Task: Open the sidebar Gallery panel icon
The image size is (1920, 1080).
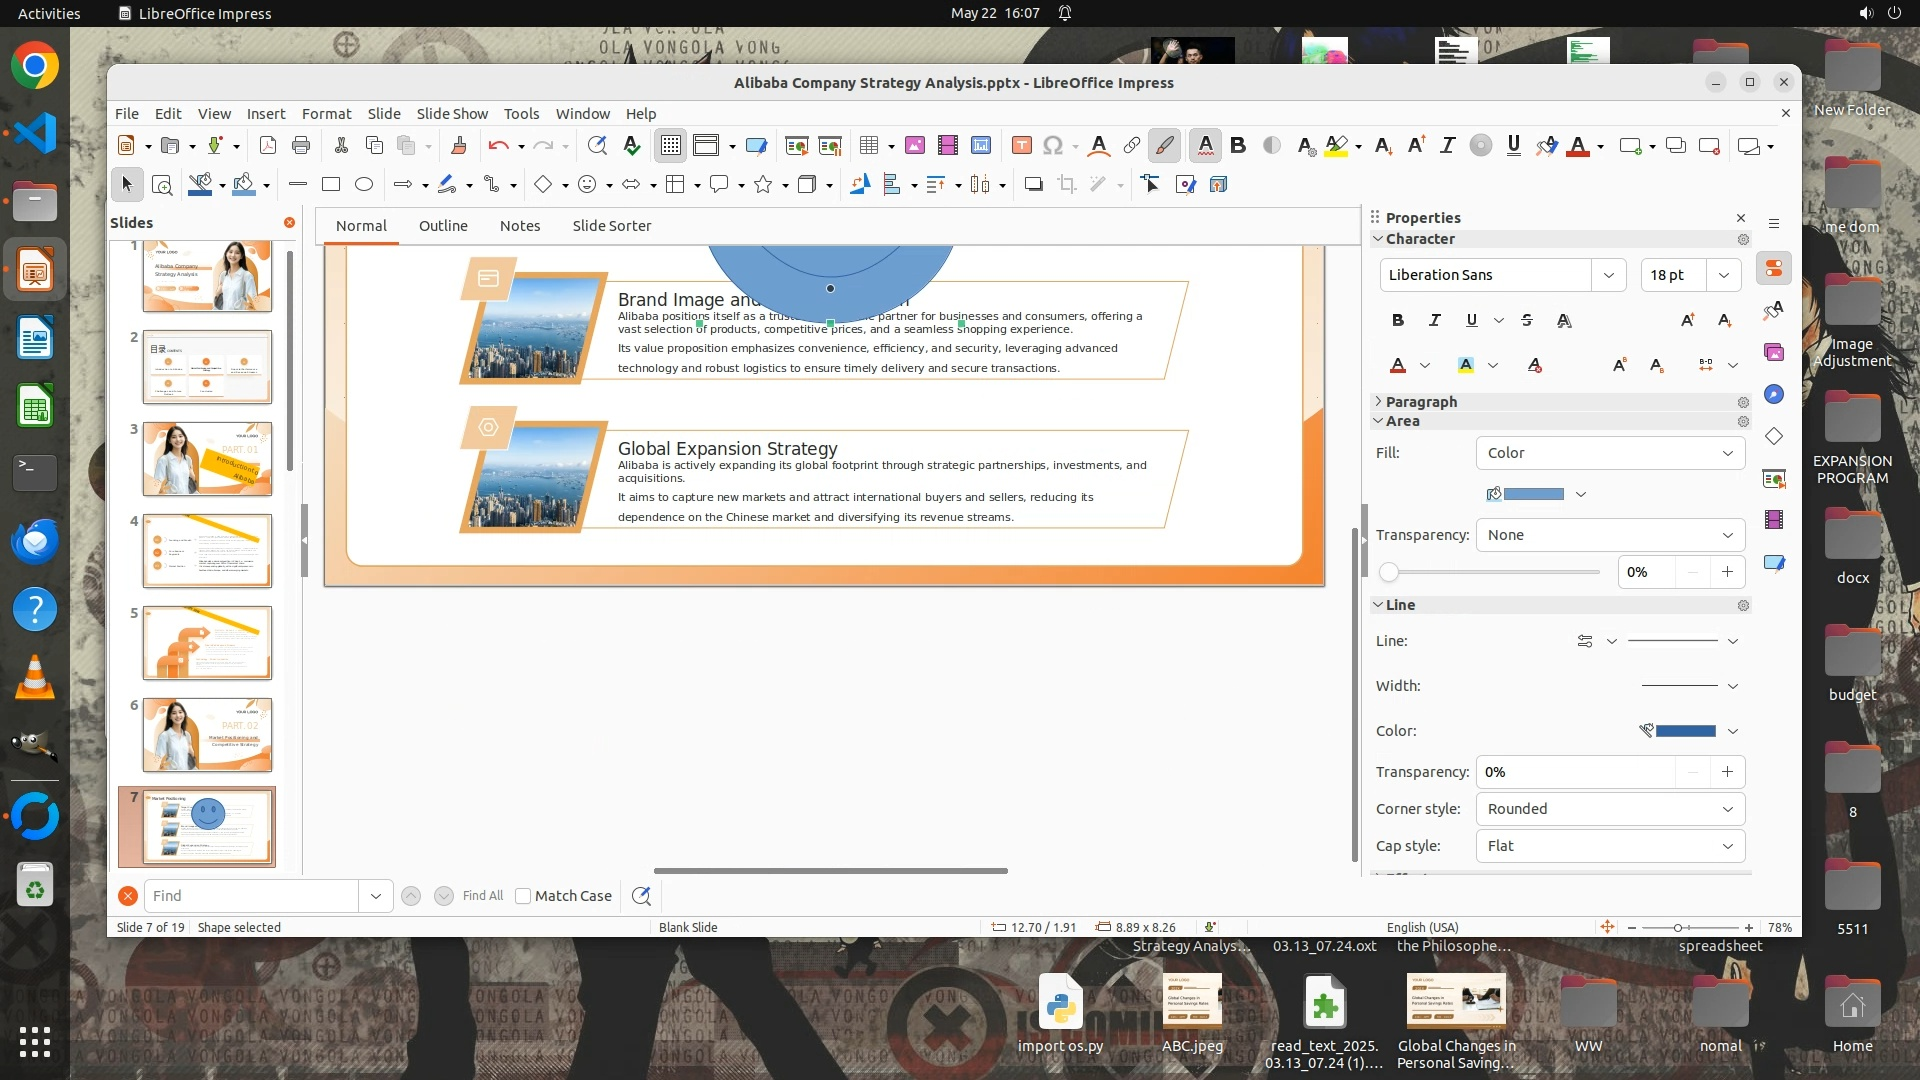Action: point(1774,352)
